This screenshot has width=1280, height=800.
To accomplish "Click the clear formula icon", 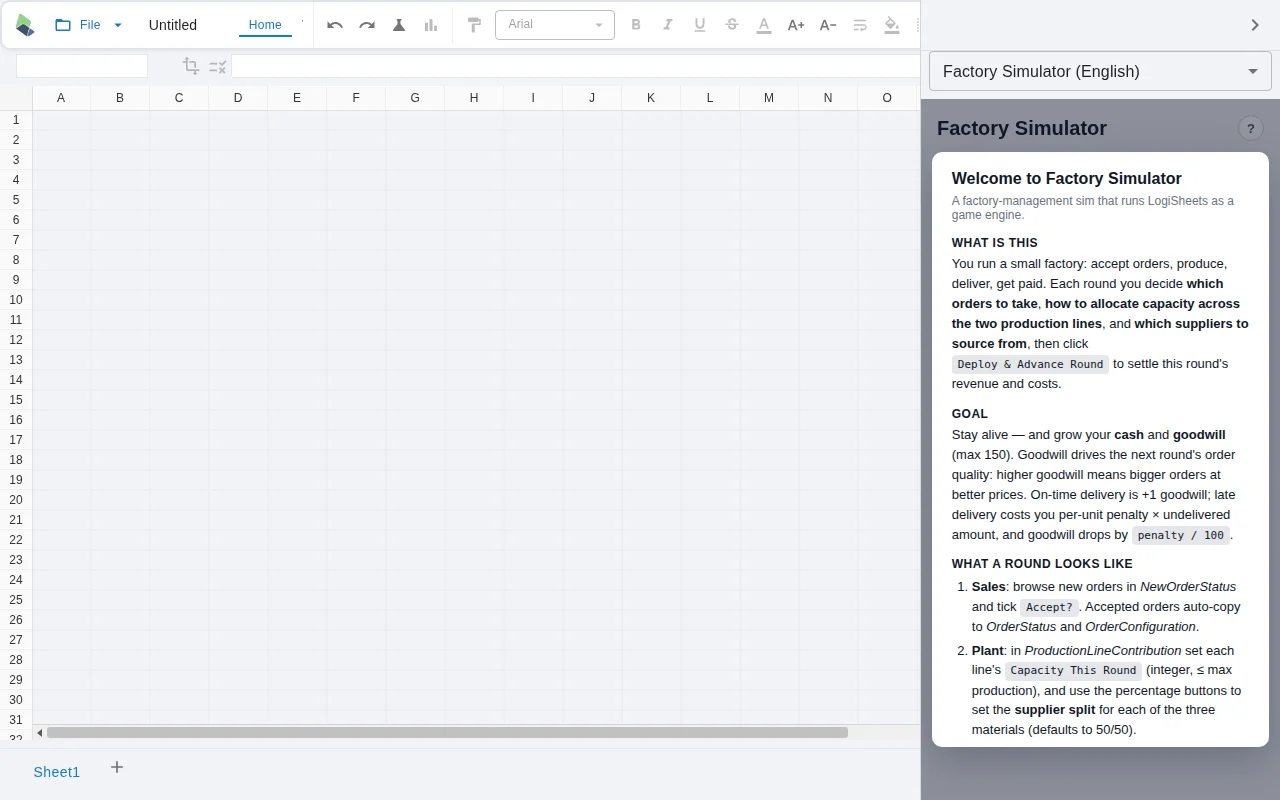I will (218, 66).
